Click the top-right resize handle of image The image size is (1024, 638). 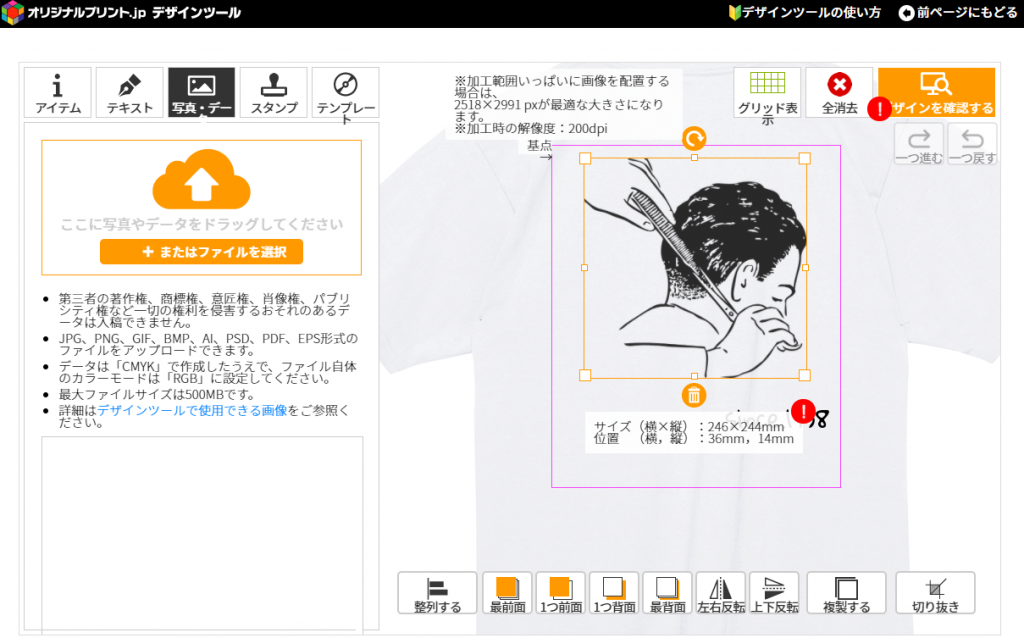click(x=805, y=158)
